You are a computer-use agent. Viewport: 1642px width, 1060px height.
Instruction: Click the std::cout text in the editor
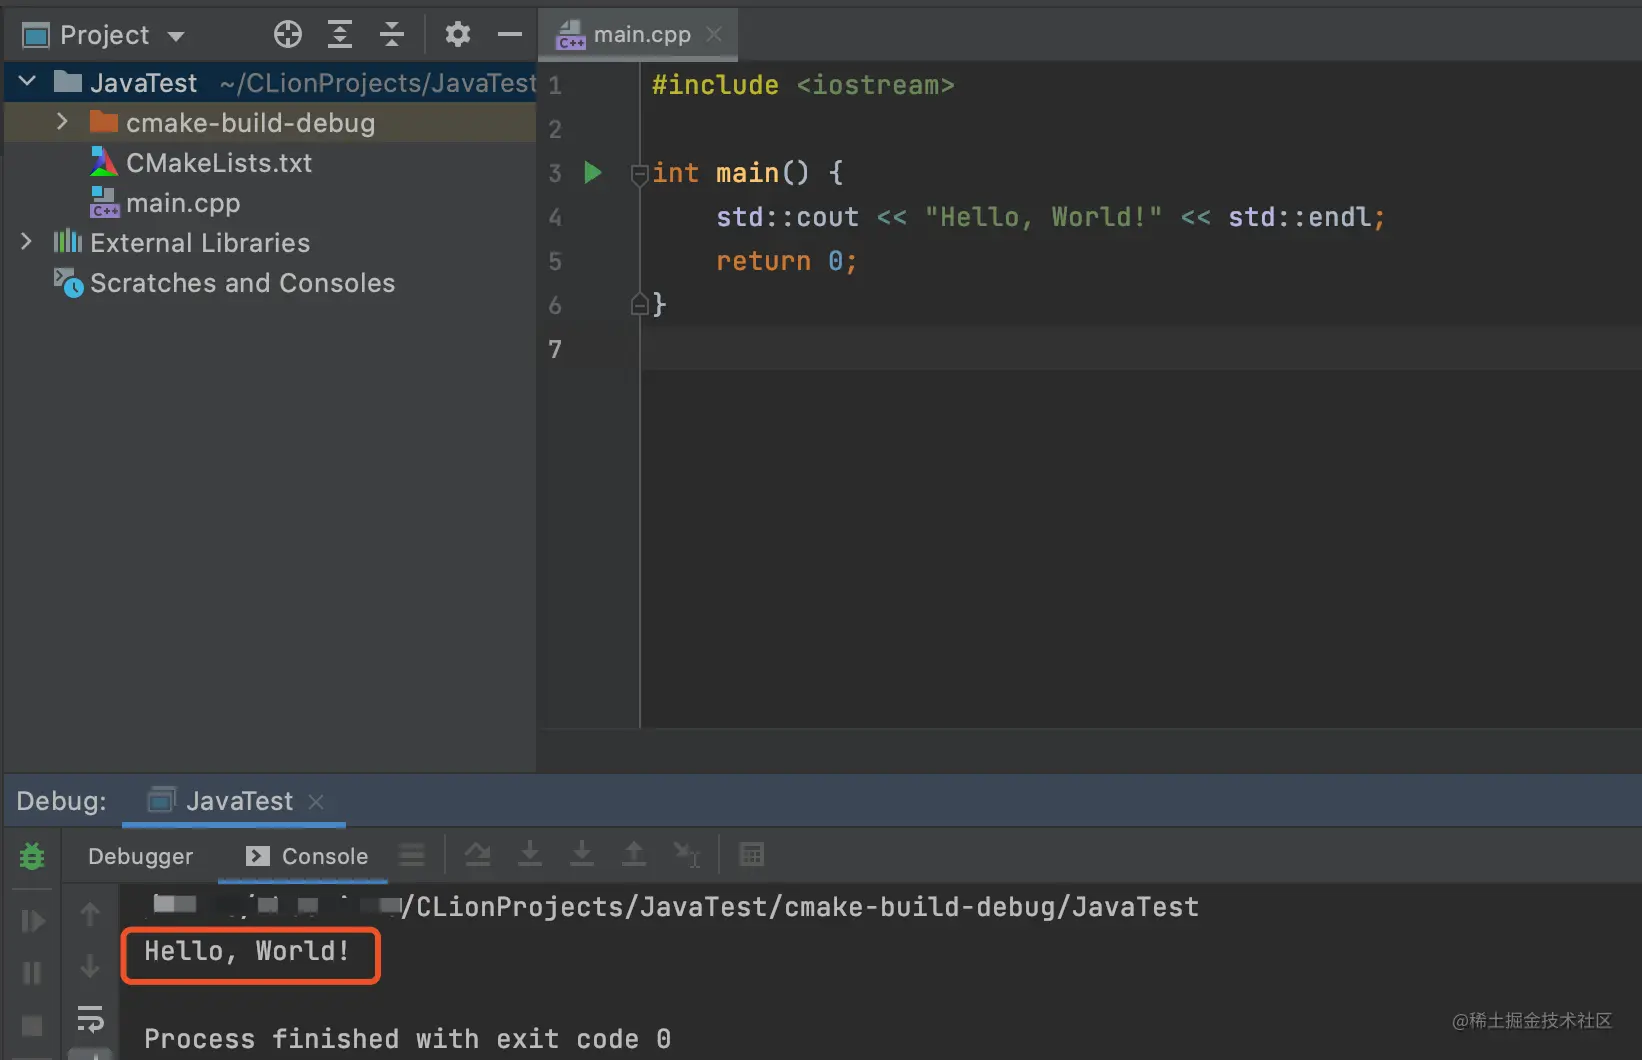[787, 217]
